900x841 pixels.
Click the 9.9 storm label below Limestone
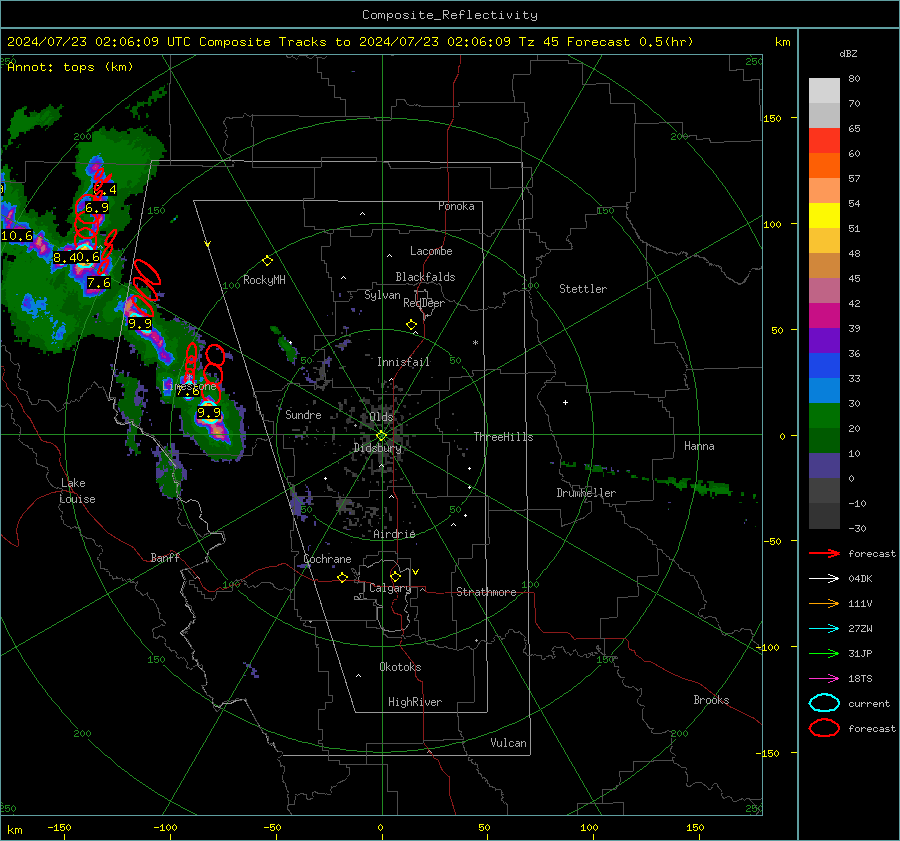(x=209, y=413)
